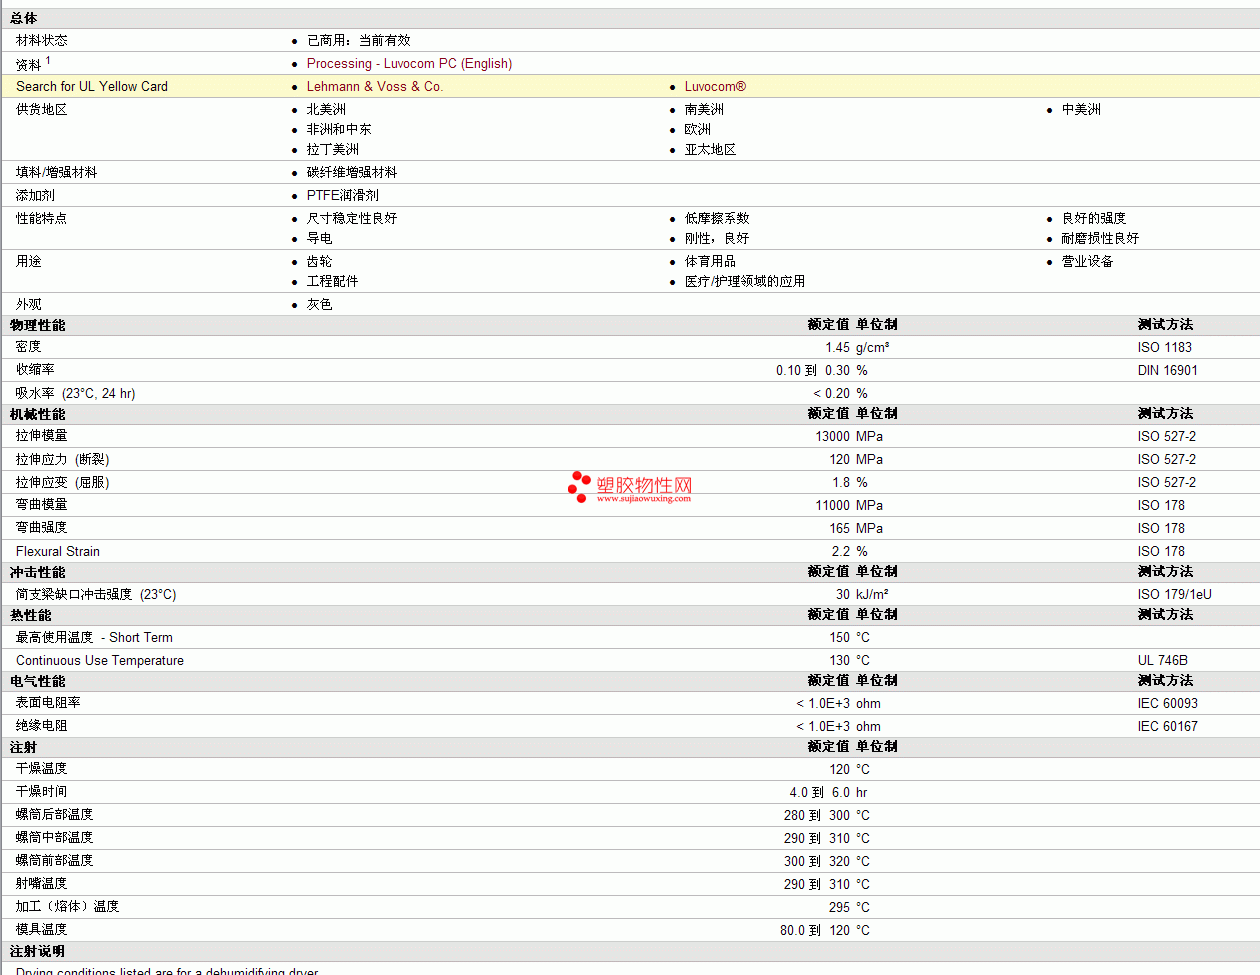Click the Lehmann & Voss & Co. link
Image resolution: width=1260 pixels, height=975 pixels.
[x=374, y=86]
